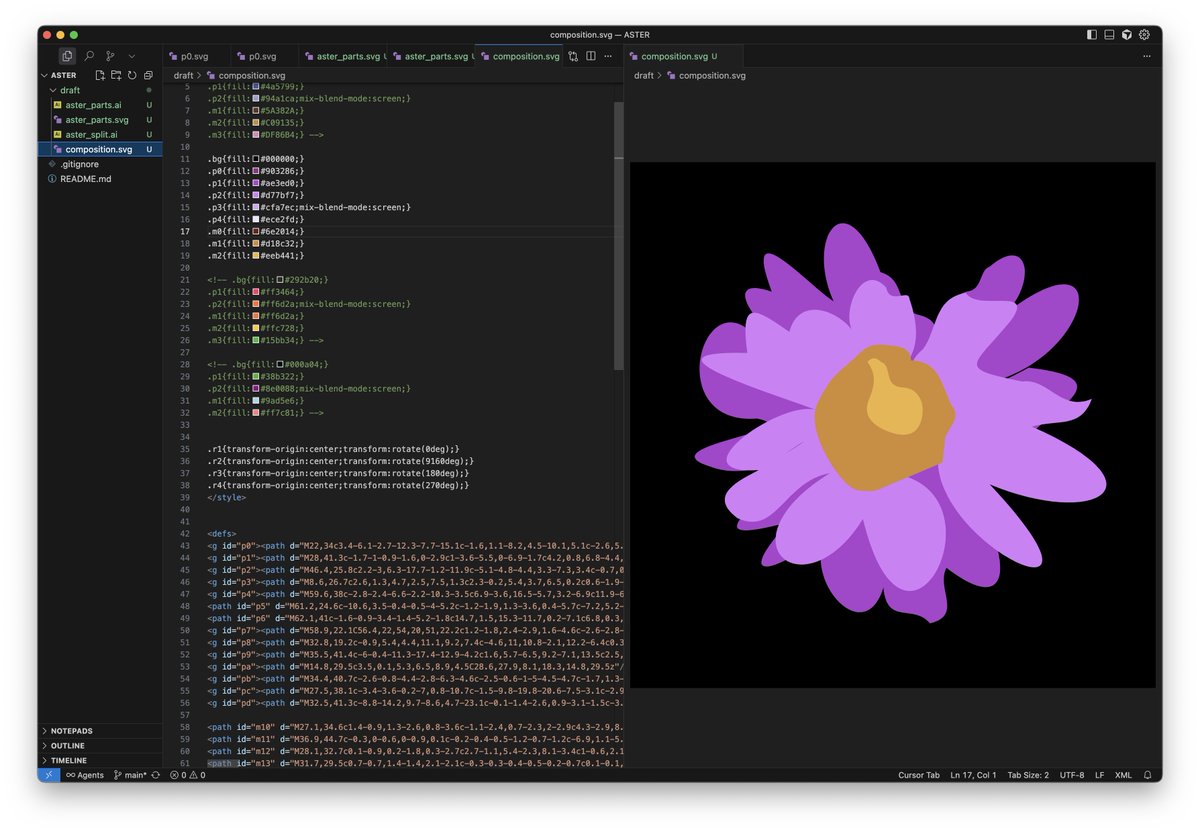Open the Explorer view in activity bar

pyautogui.click(x=67, y=56)
